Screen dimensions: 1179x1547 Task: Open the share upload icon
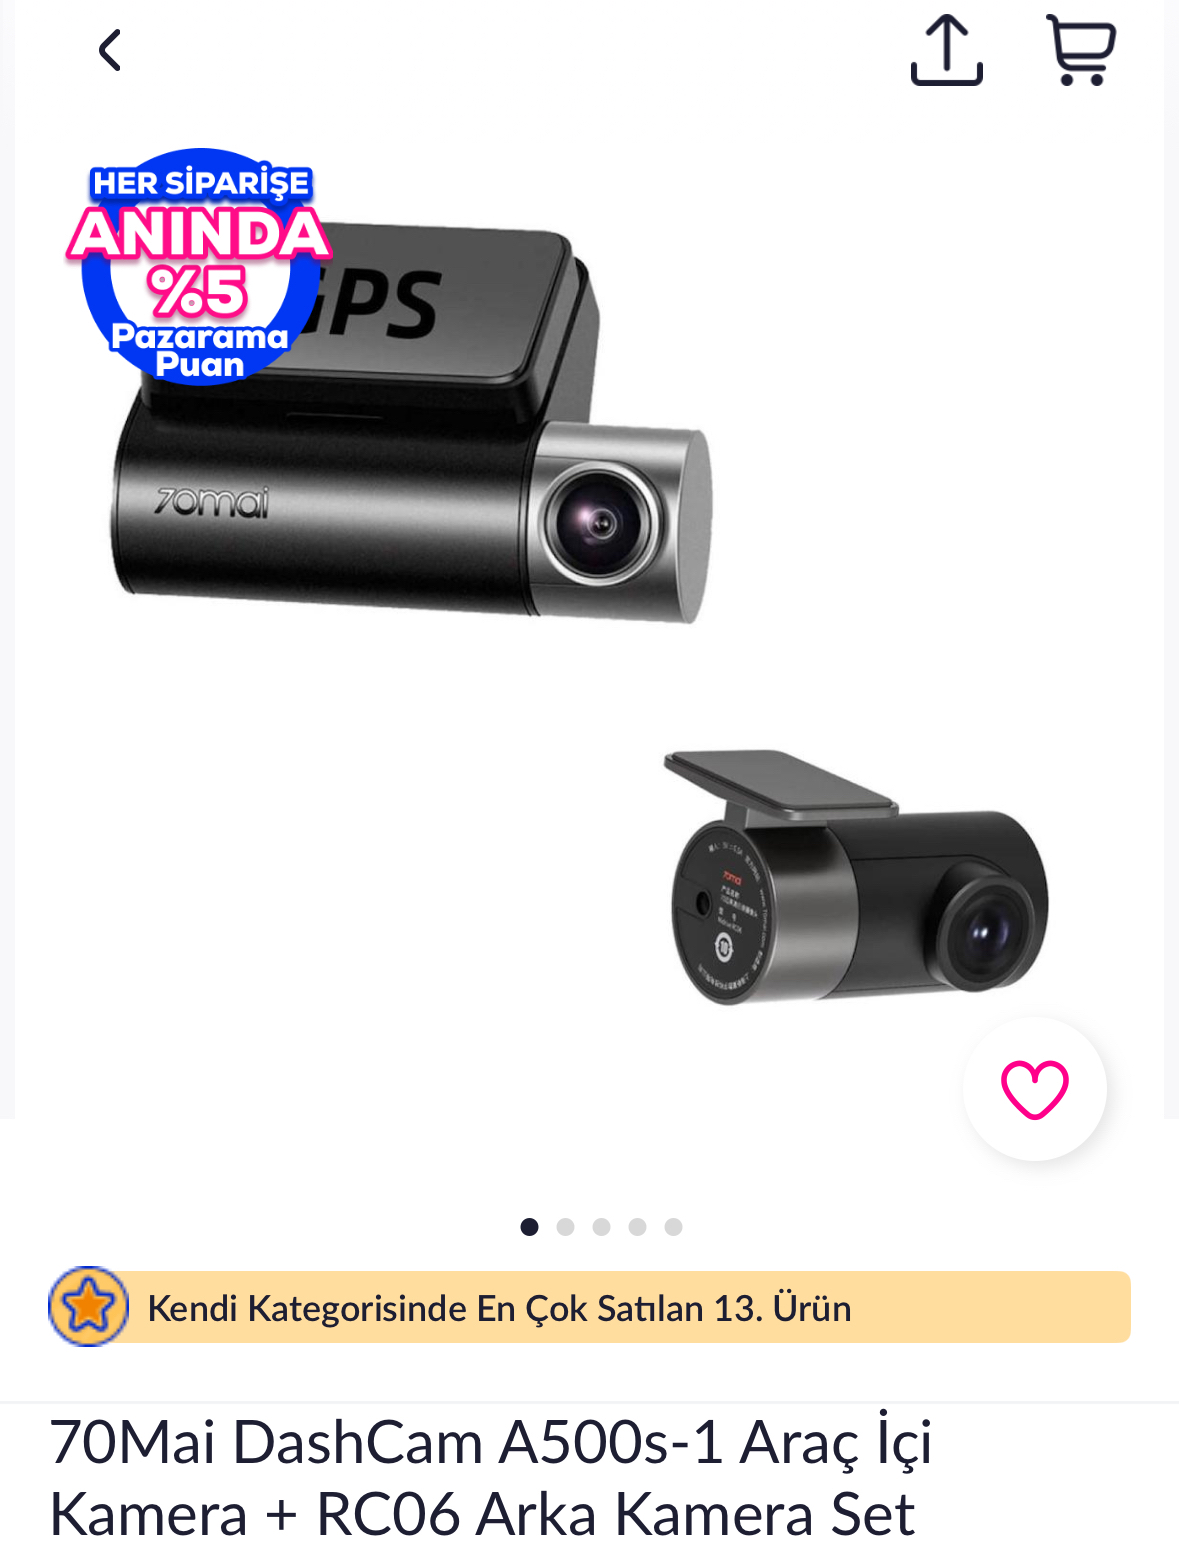point(946,50)
